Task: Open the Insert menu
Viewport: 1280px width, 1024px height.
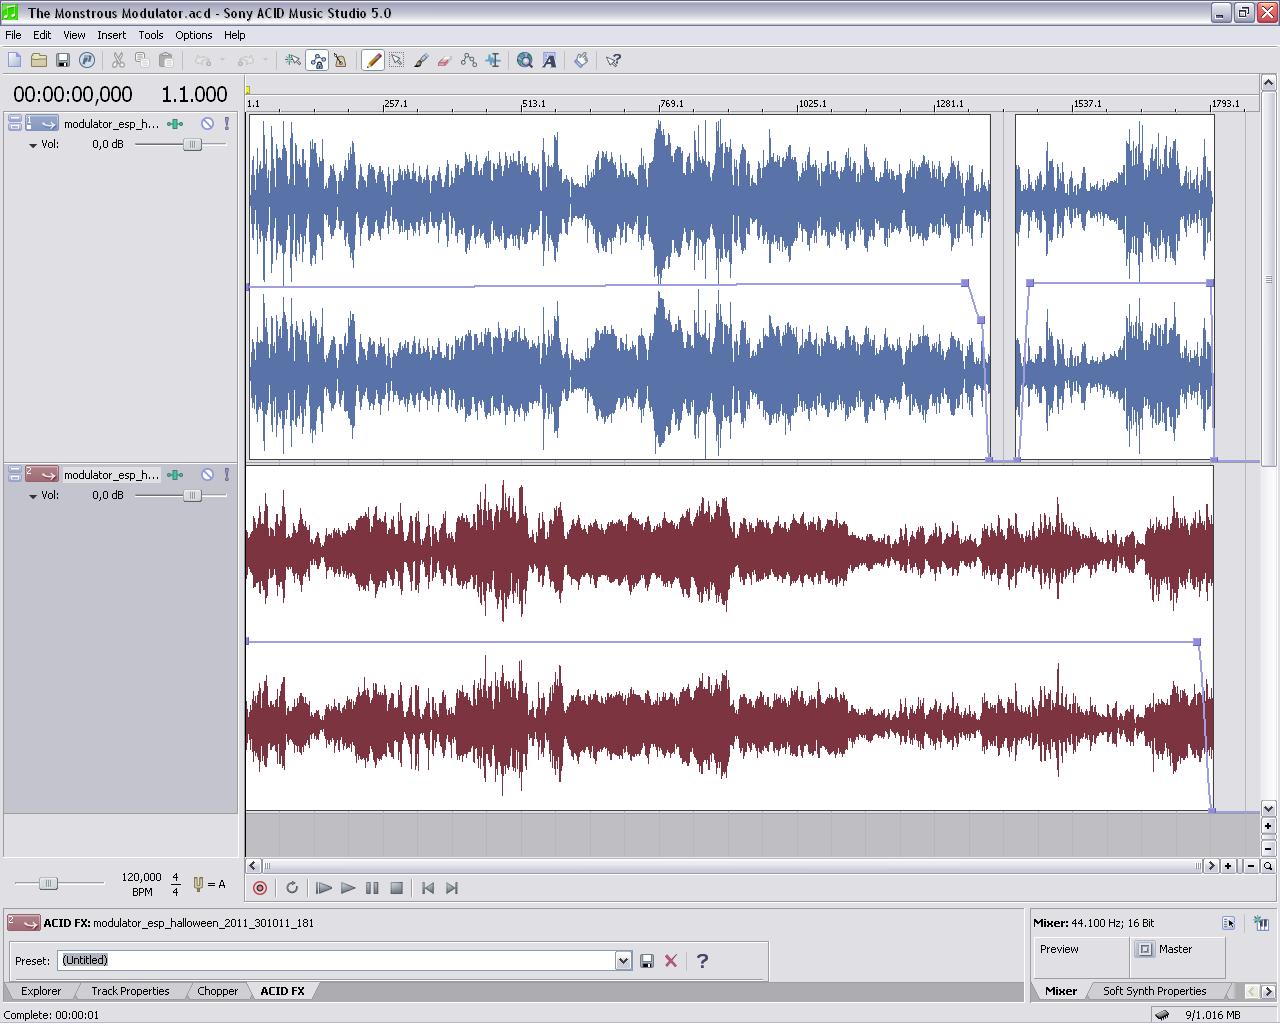Action: pyautogui.click(x=112, y=35)
